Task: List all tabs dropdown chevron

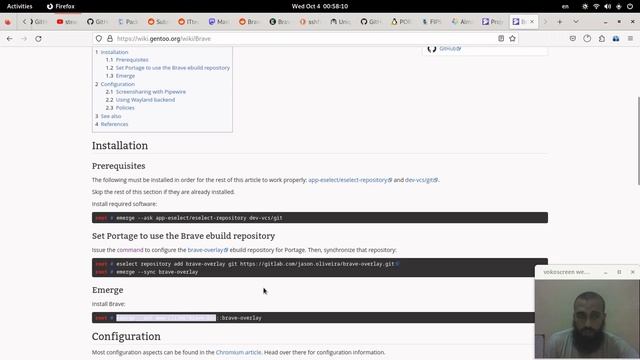Action: coord(576,22)
